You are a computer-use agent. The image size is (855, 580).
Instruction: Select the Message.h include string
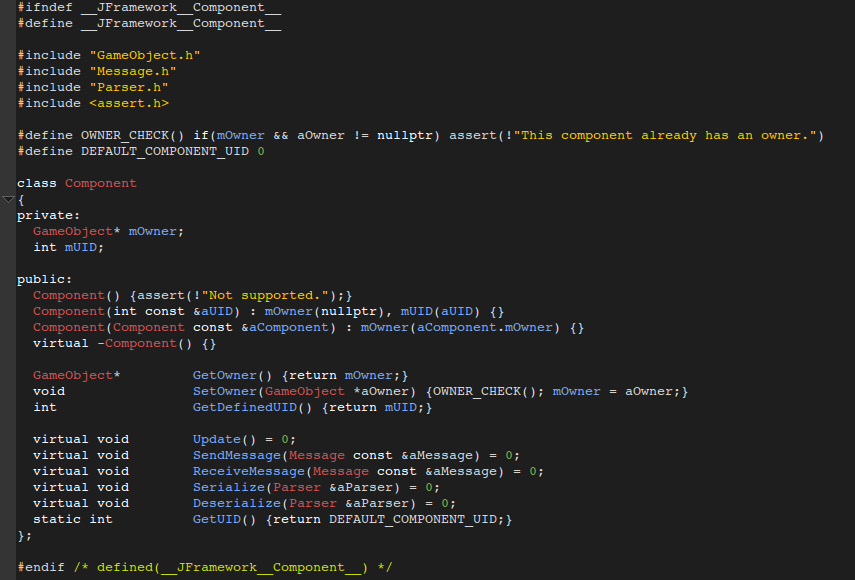click(x=132, y=71)
